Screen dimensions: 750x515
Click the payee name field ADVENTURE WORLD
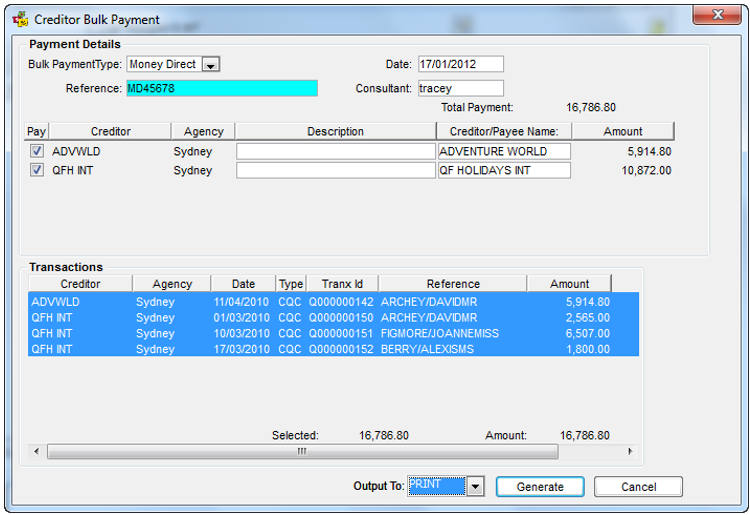504,151
